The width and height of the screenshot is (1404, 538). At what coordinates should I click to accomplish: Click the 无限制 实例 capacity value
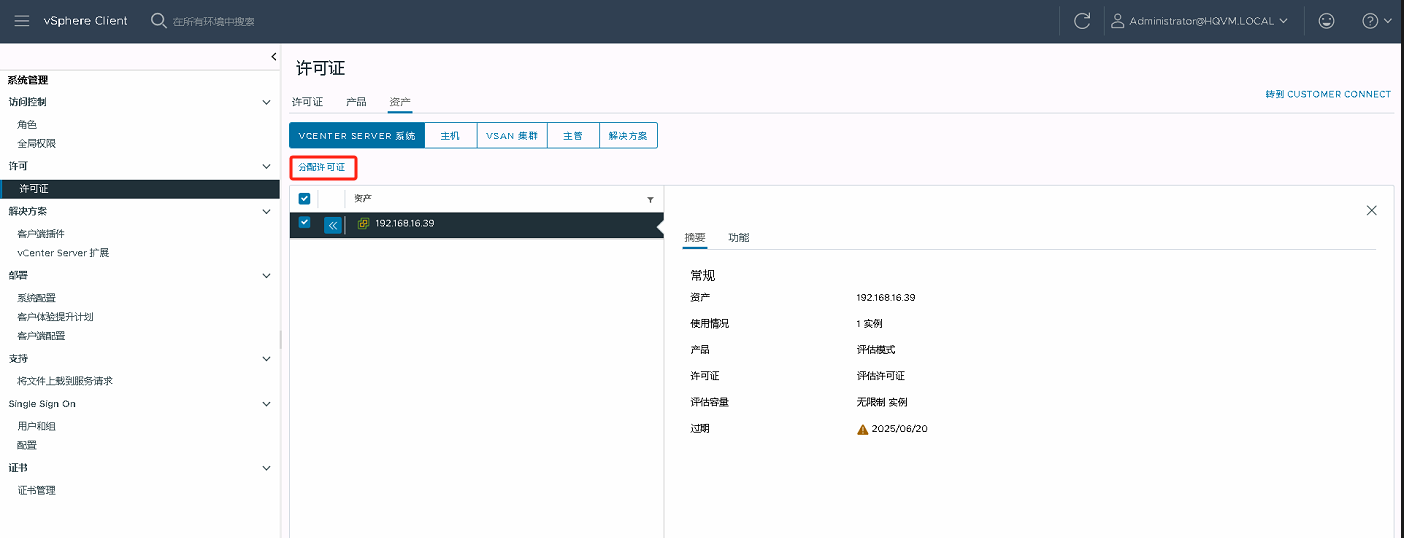coord(882,402)
